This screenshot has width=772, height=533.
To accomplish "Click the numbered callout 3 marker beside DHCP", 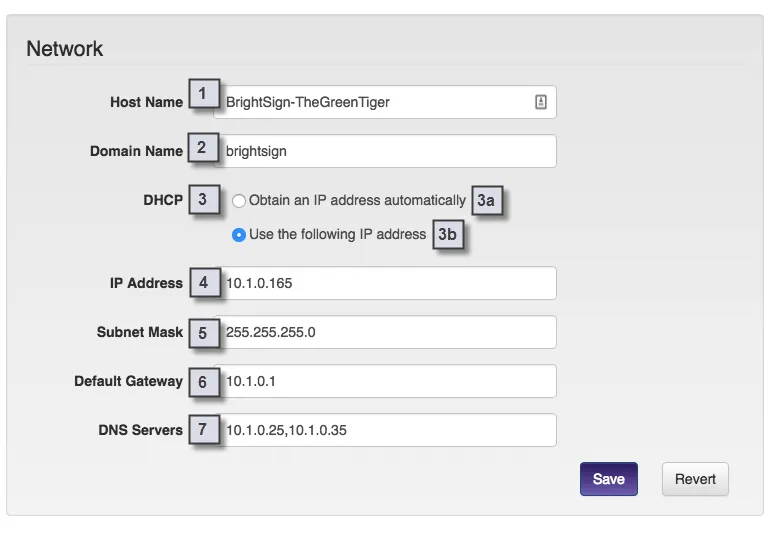I will click(204, 199).
